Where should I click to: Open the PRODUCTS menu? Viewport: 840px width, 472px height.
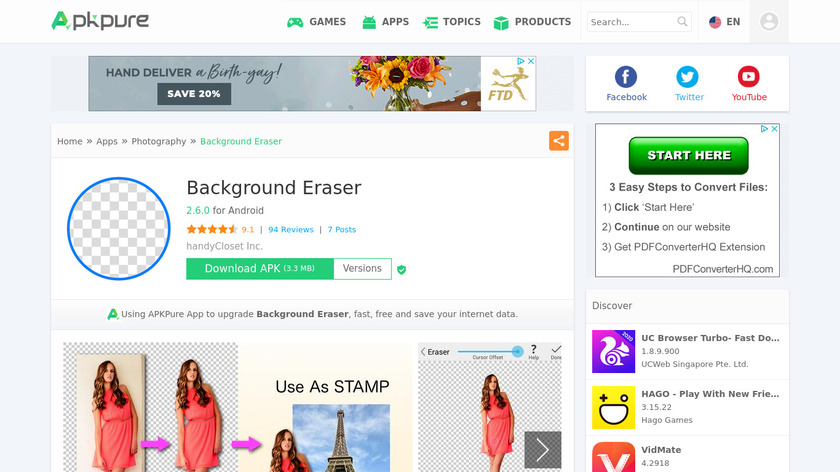(x=532, y=22)
